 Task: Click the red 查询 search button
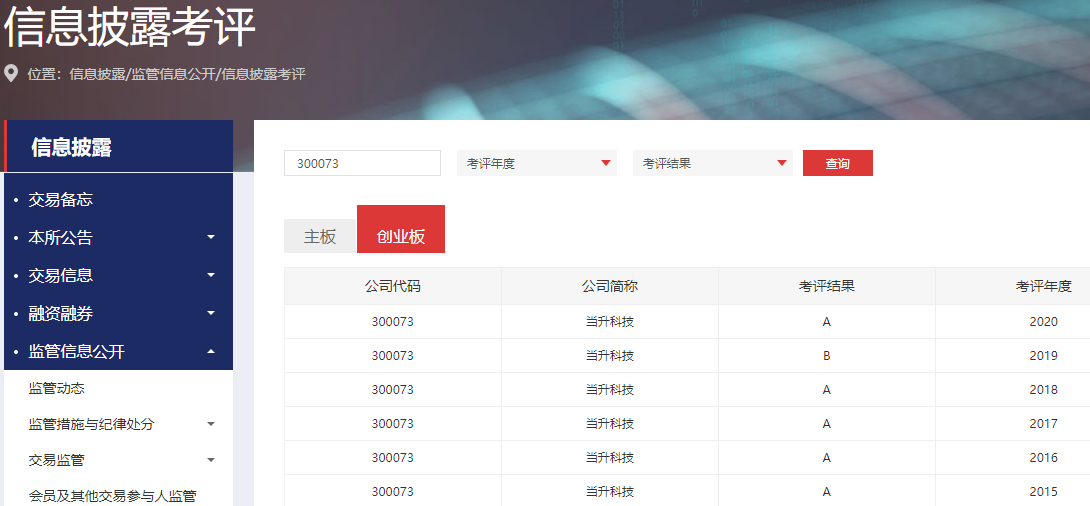(837, 163)
